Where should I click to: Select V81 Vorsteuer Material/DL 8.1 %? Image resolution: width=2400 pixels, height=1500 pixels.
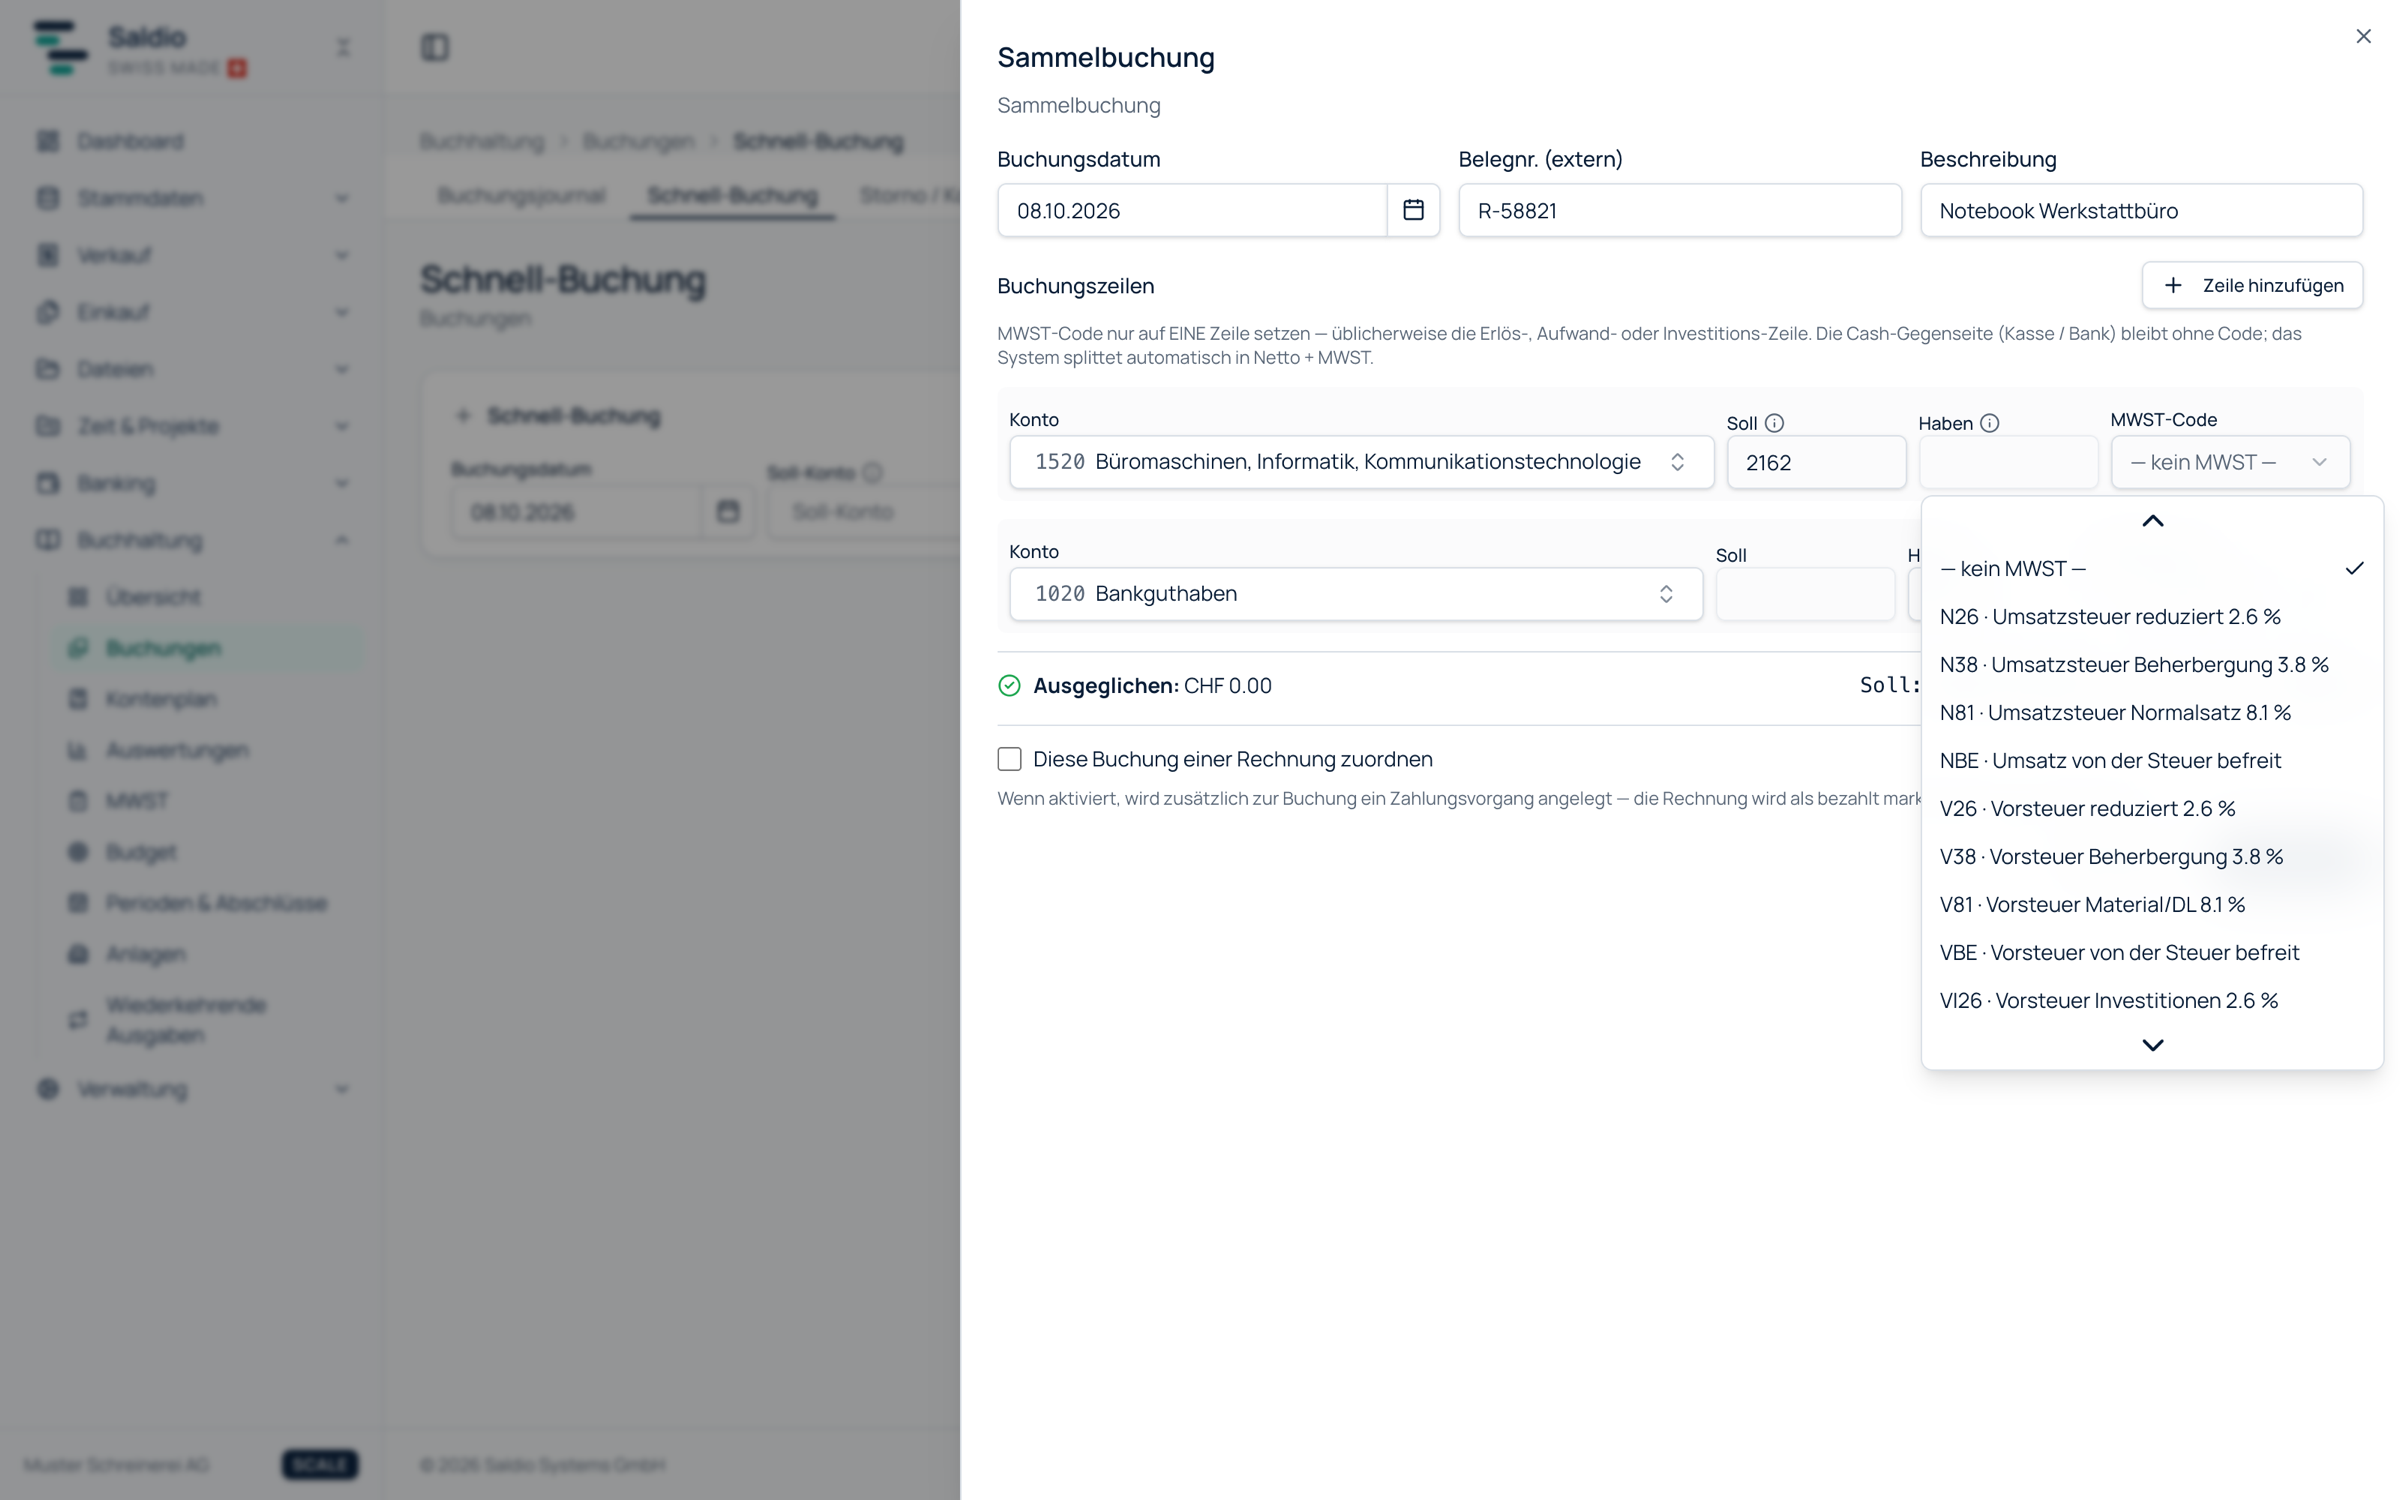(x=2152, y=905)
